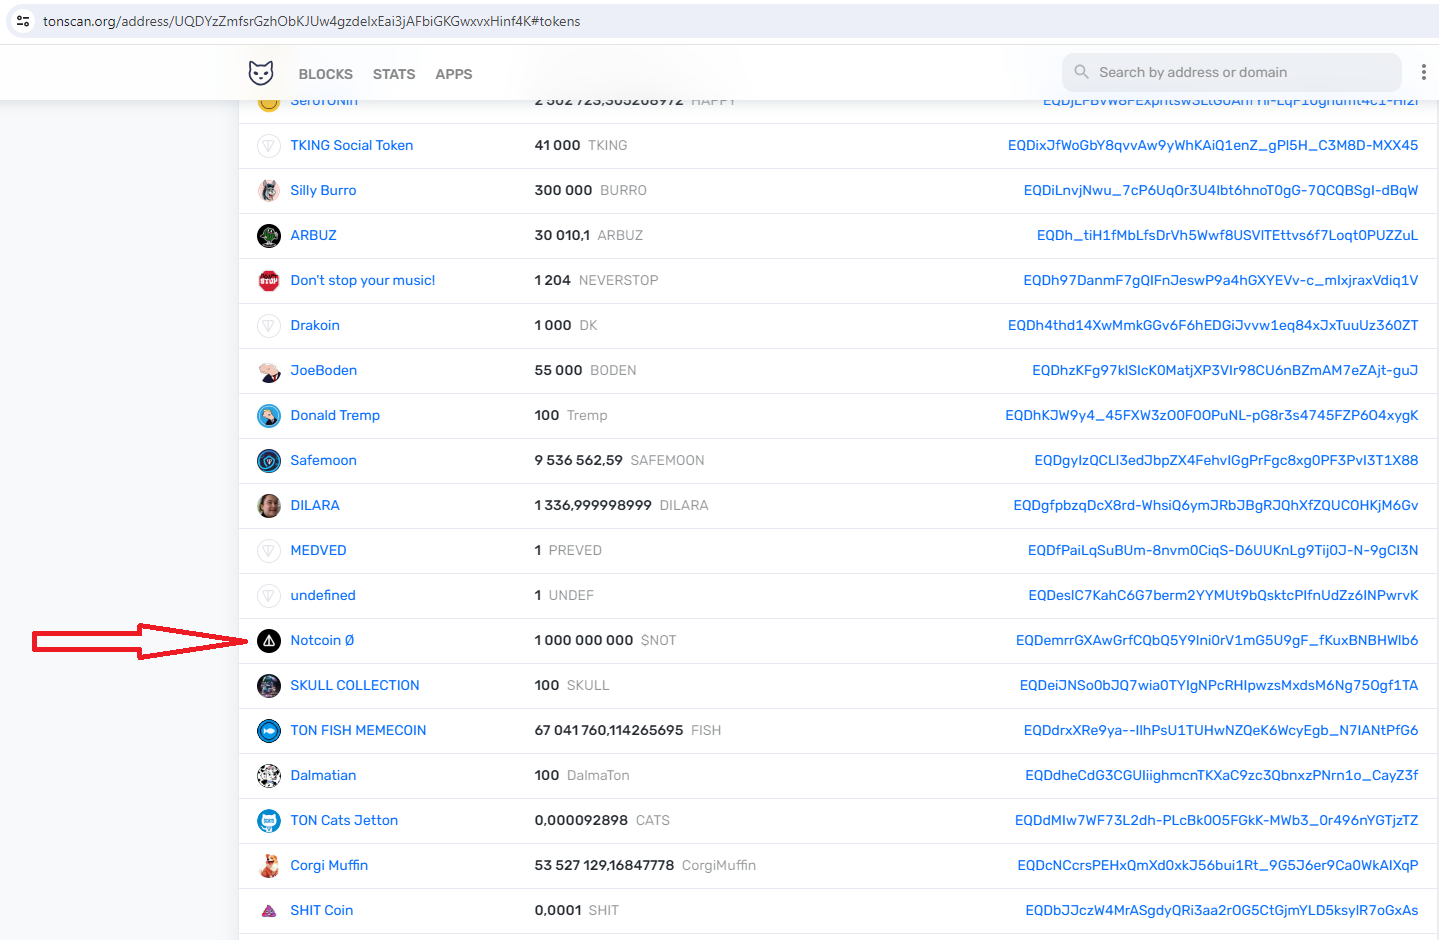This screenshot has height=940, width=1439.
Task: Click the Safemoon balance 9 536 562,59
Action: pyautogui.click(x=578, y=460)
